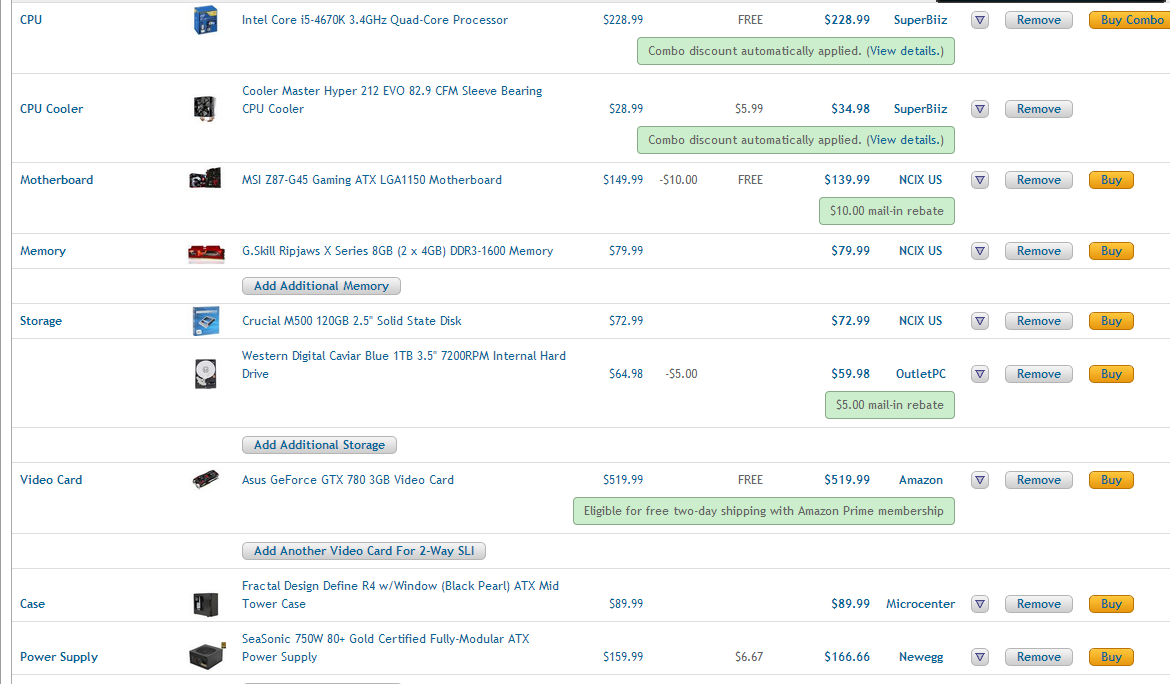Click Buy Combo for the CPU

pos(1130,20)
